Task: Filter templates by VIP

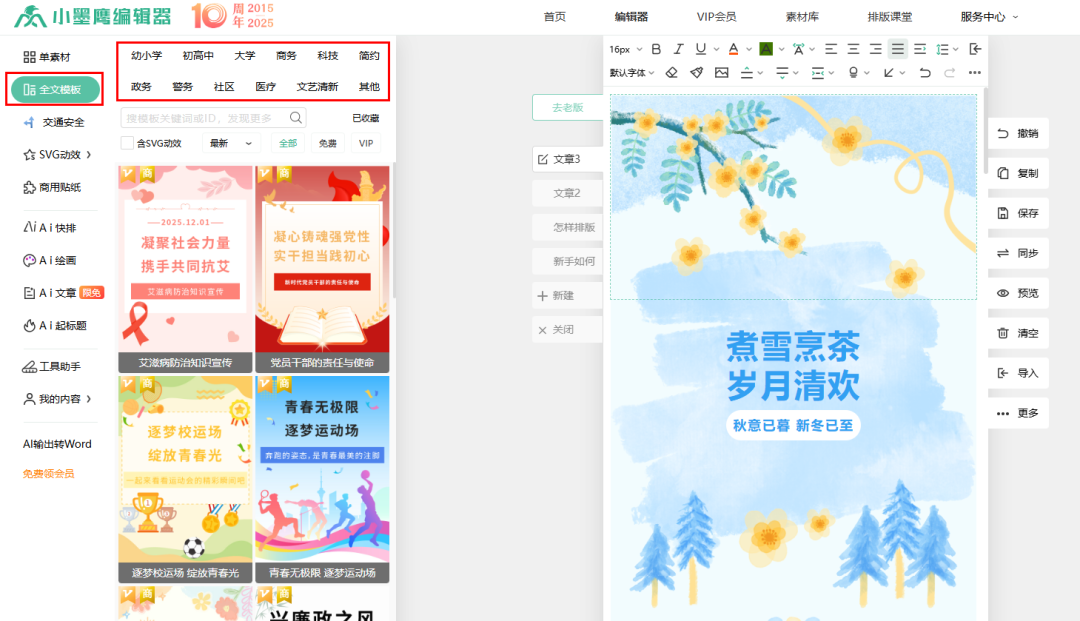Action: [366, 143]
